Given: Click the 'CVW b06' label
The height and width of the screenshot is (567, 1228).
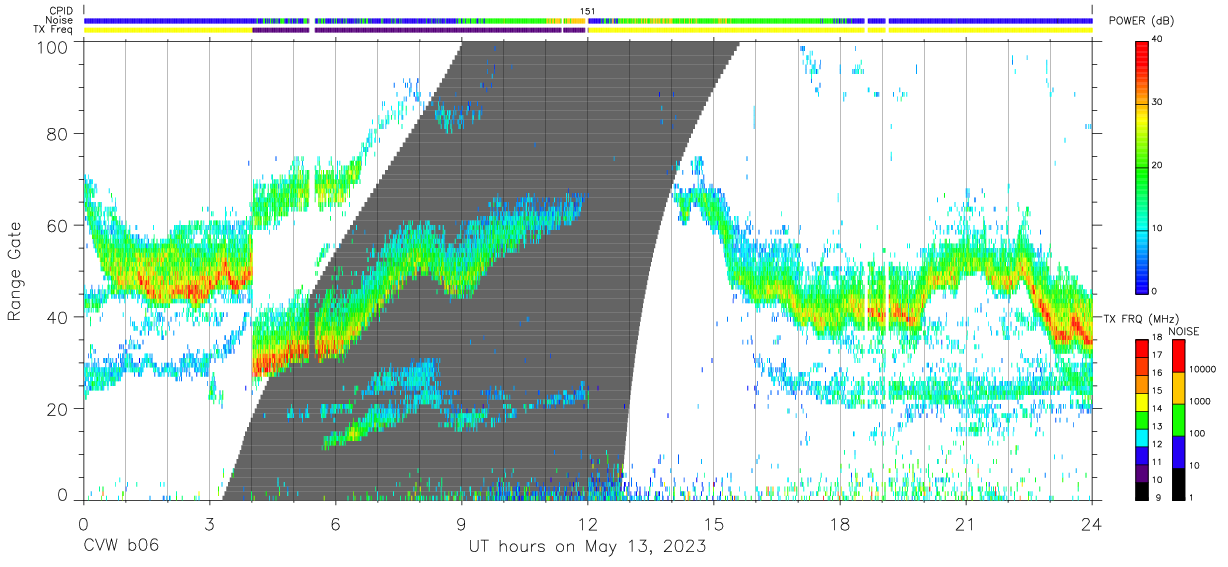Looking at the screenshot, I should point(120,546).
